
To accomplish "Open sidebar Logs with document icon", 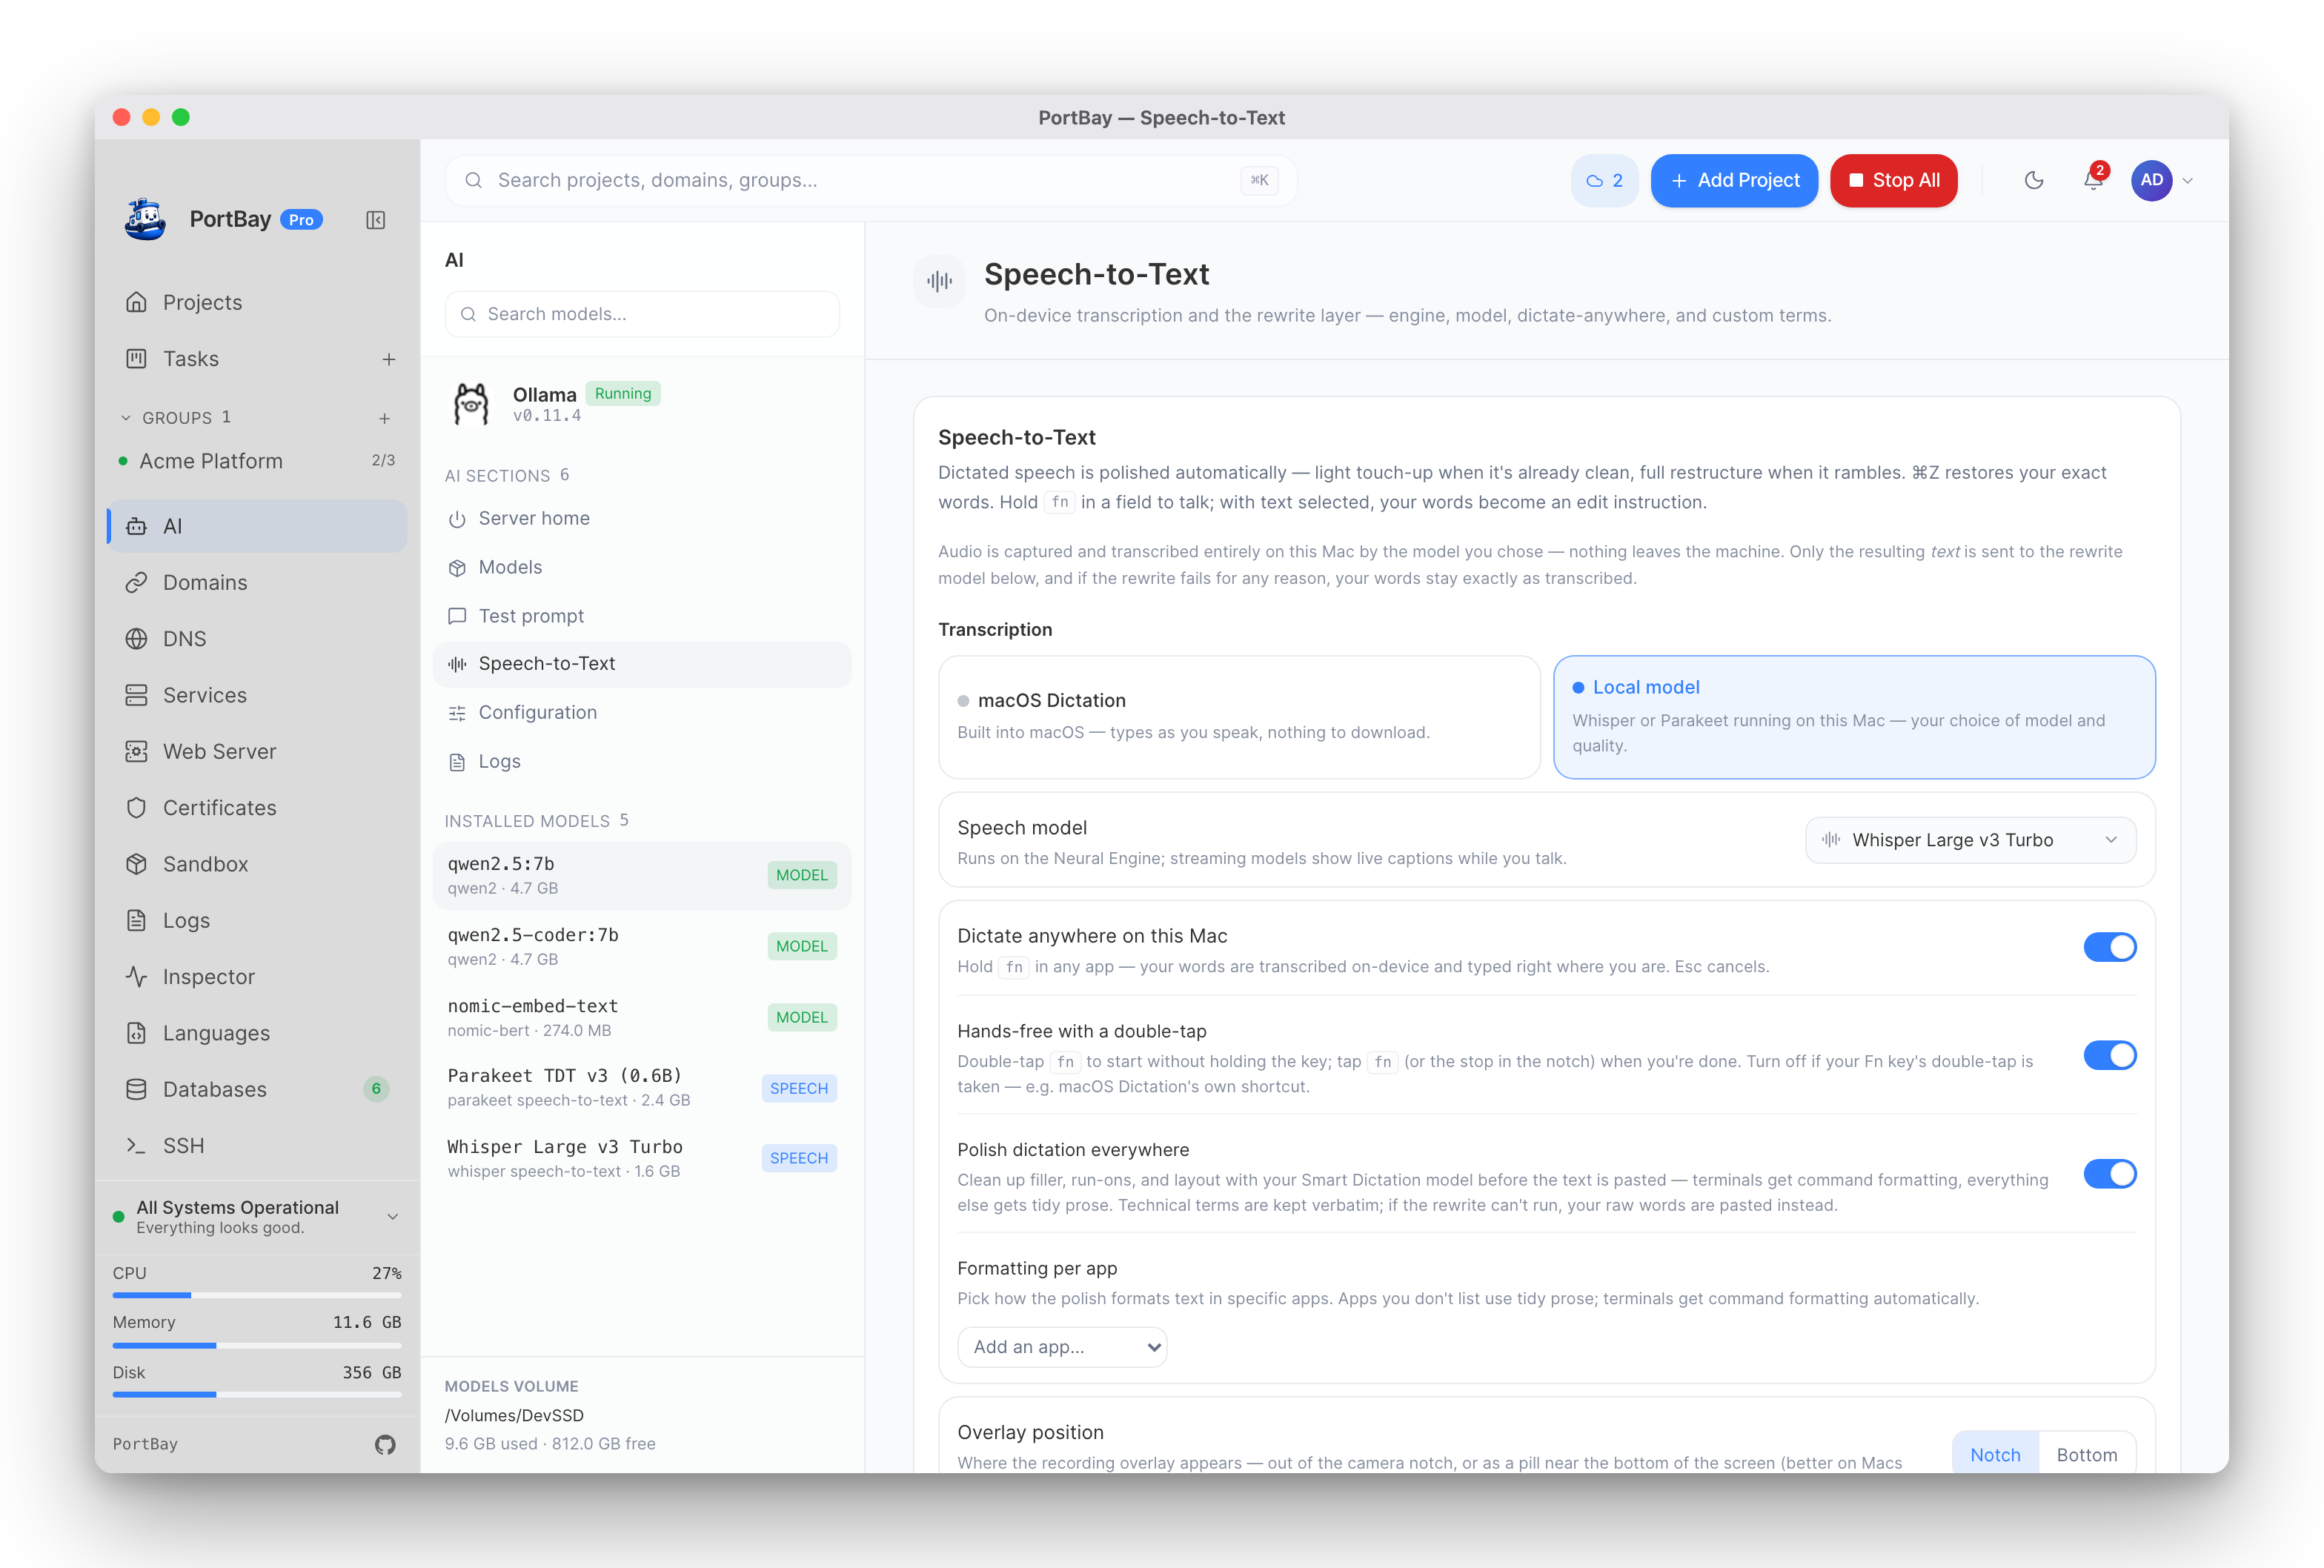I will point(257,920).
